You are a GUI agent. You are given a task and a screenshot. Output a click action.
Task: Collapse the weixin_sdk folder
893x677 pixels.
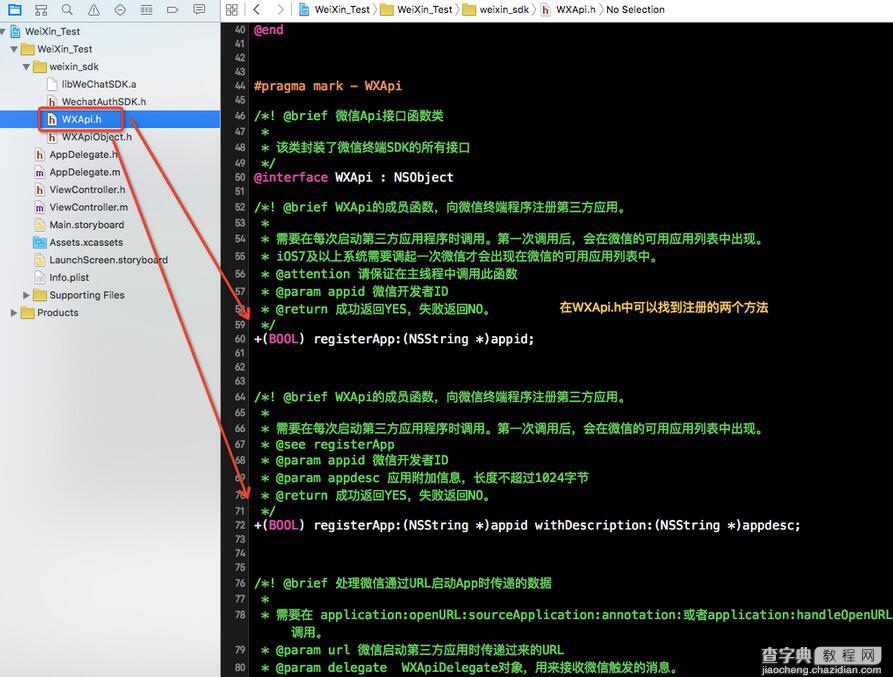point(26,67)
